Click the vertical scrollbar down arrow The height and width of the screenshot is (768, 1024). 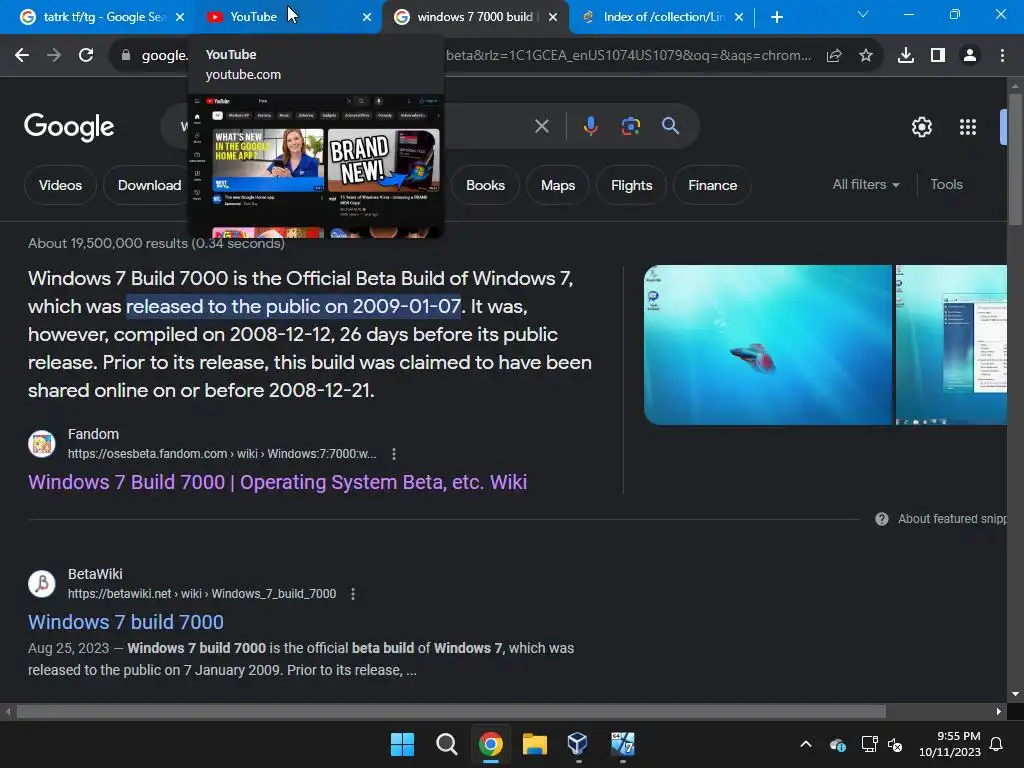pos(1015,694)
